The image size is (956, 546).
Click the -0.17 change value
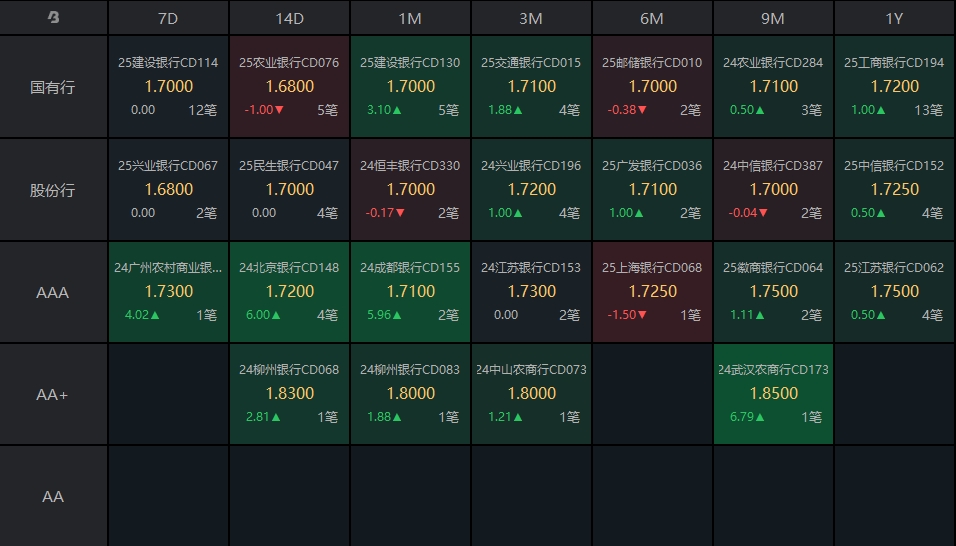[385, 213]
